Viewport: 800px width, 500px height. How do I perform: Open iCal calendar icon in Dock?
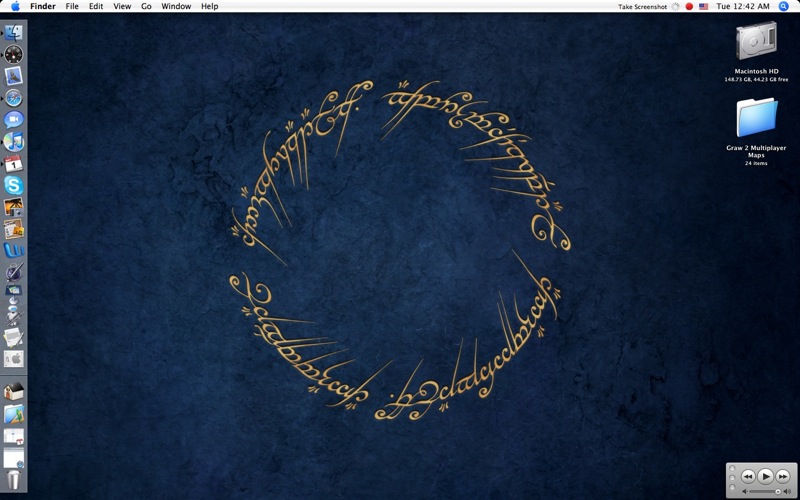pos(14,163)
